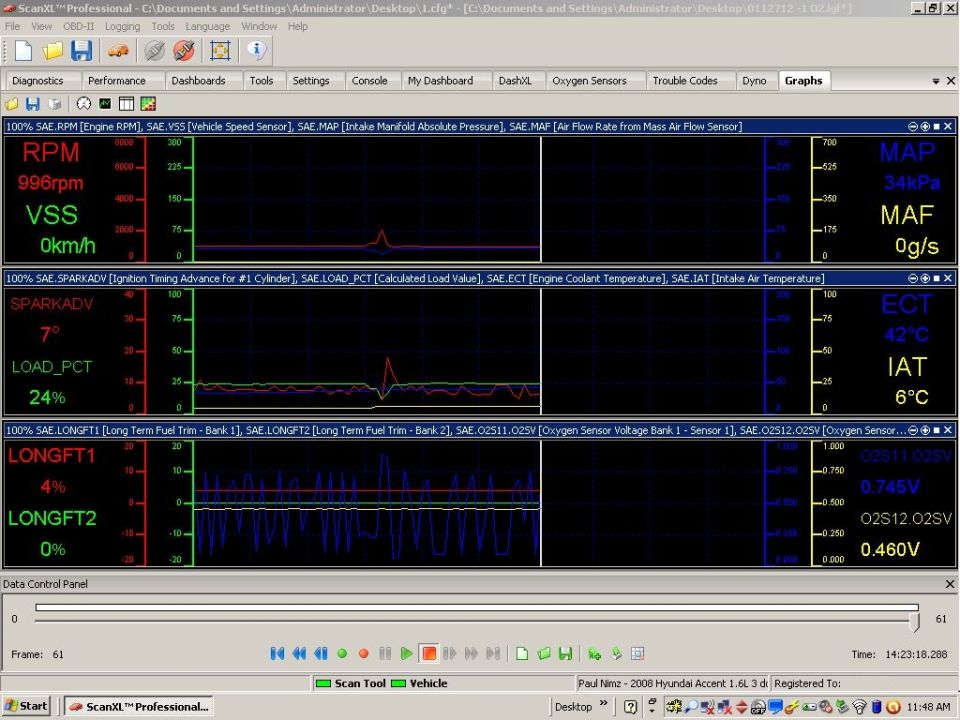Open the Windows Start menu
Viewport: 960px width, 720px height.
[x=25, y=707]
